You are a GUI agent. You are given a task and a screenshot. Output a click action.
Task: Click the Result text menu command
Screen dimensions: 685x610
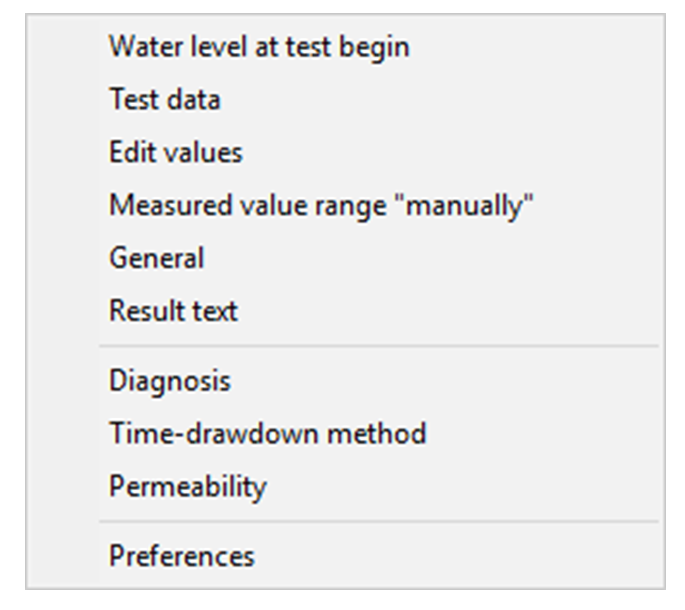pyautogui.click(x=174, y=311)
